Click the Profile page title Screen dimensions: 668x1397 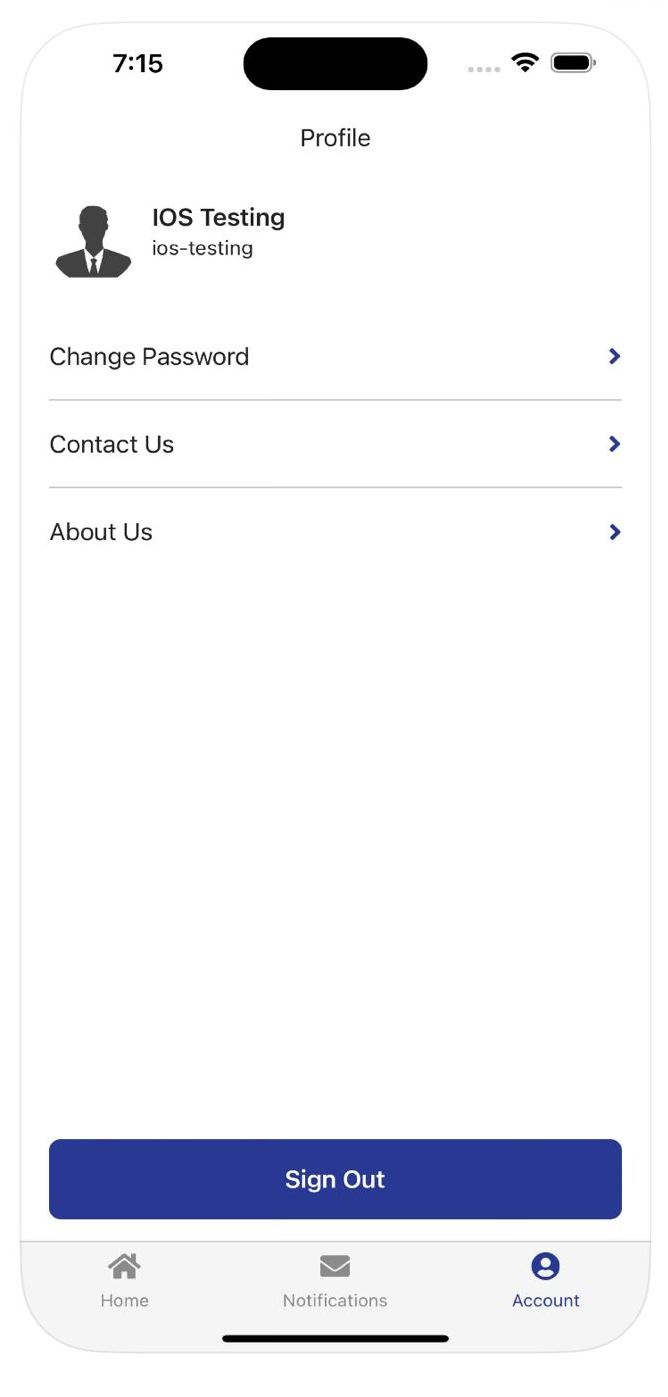click(x=335, y=138)
